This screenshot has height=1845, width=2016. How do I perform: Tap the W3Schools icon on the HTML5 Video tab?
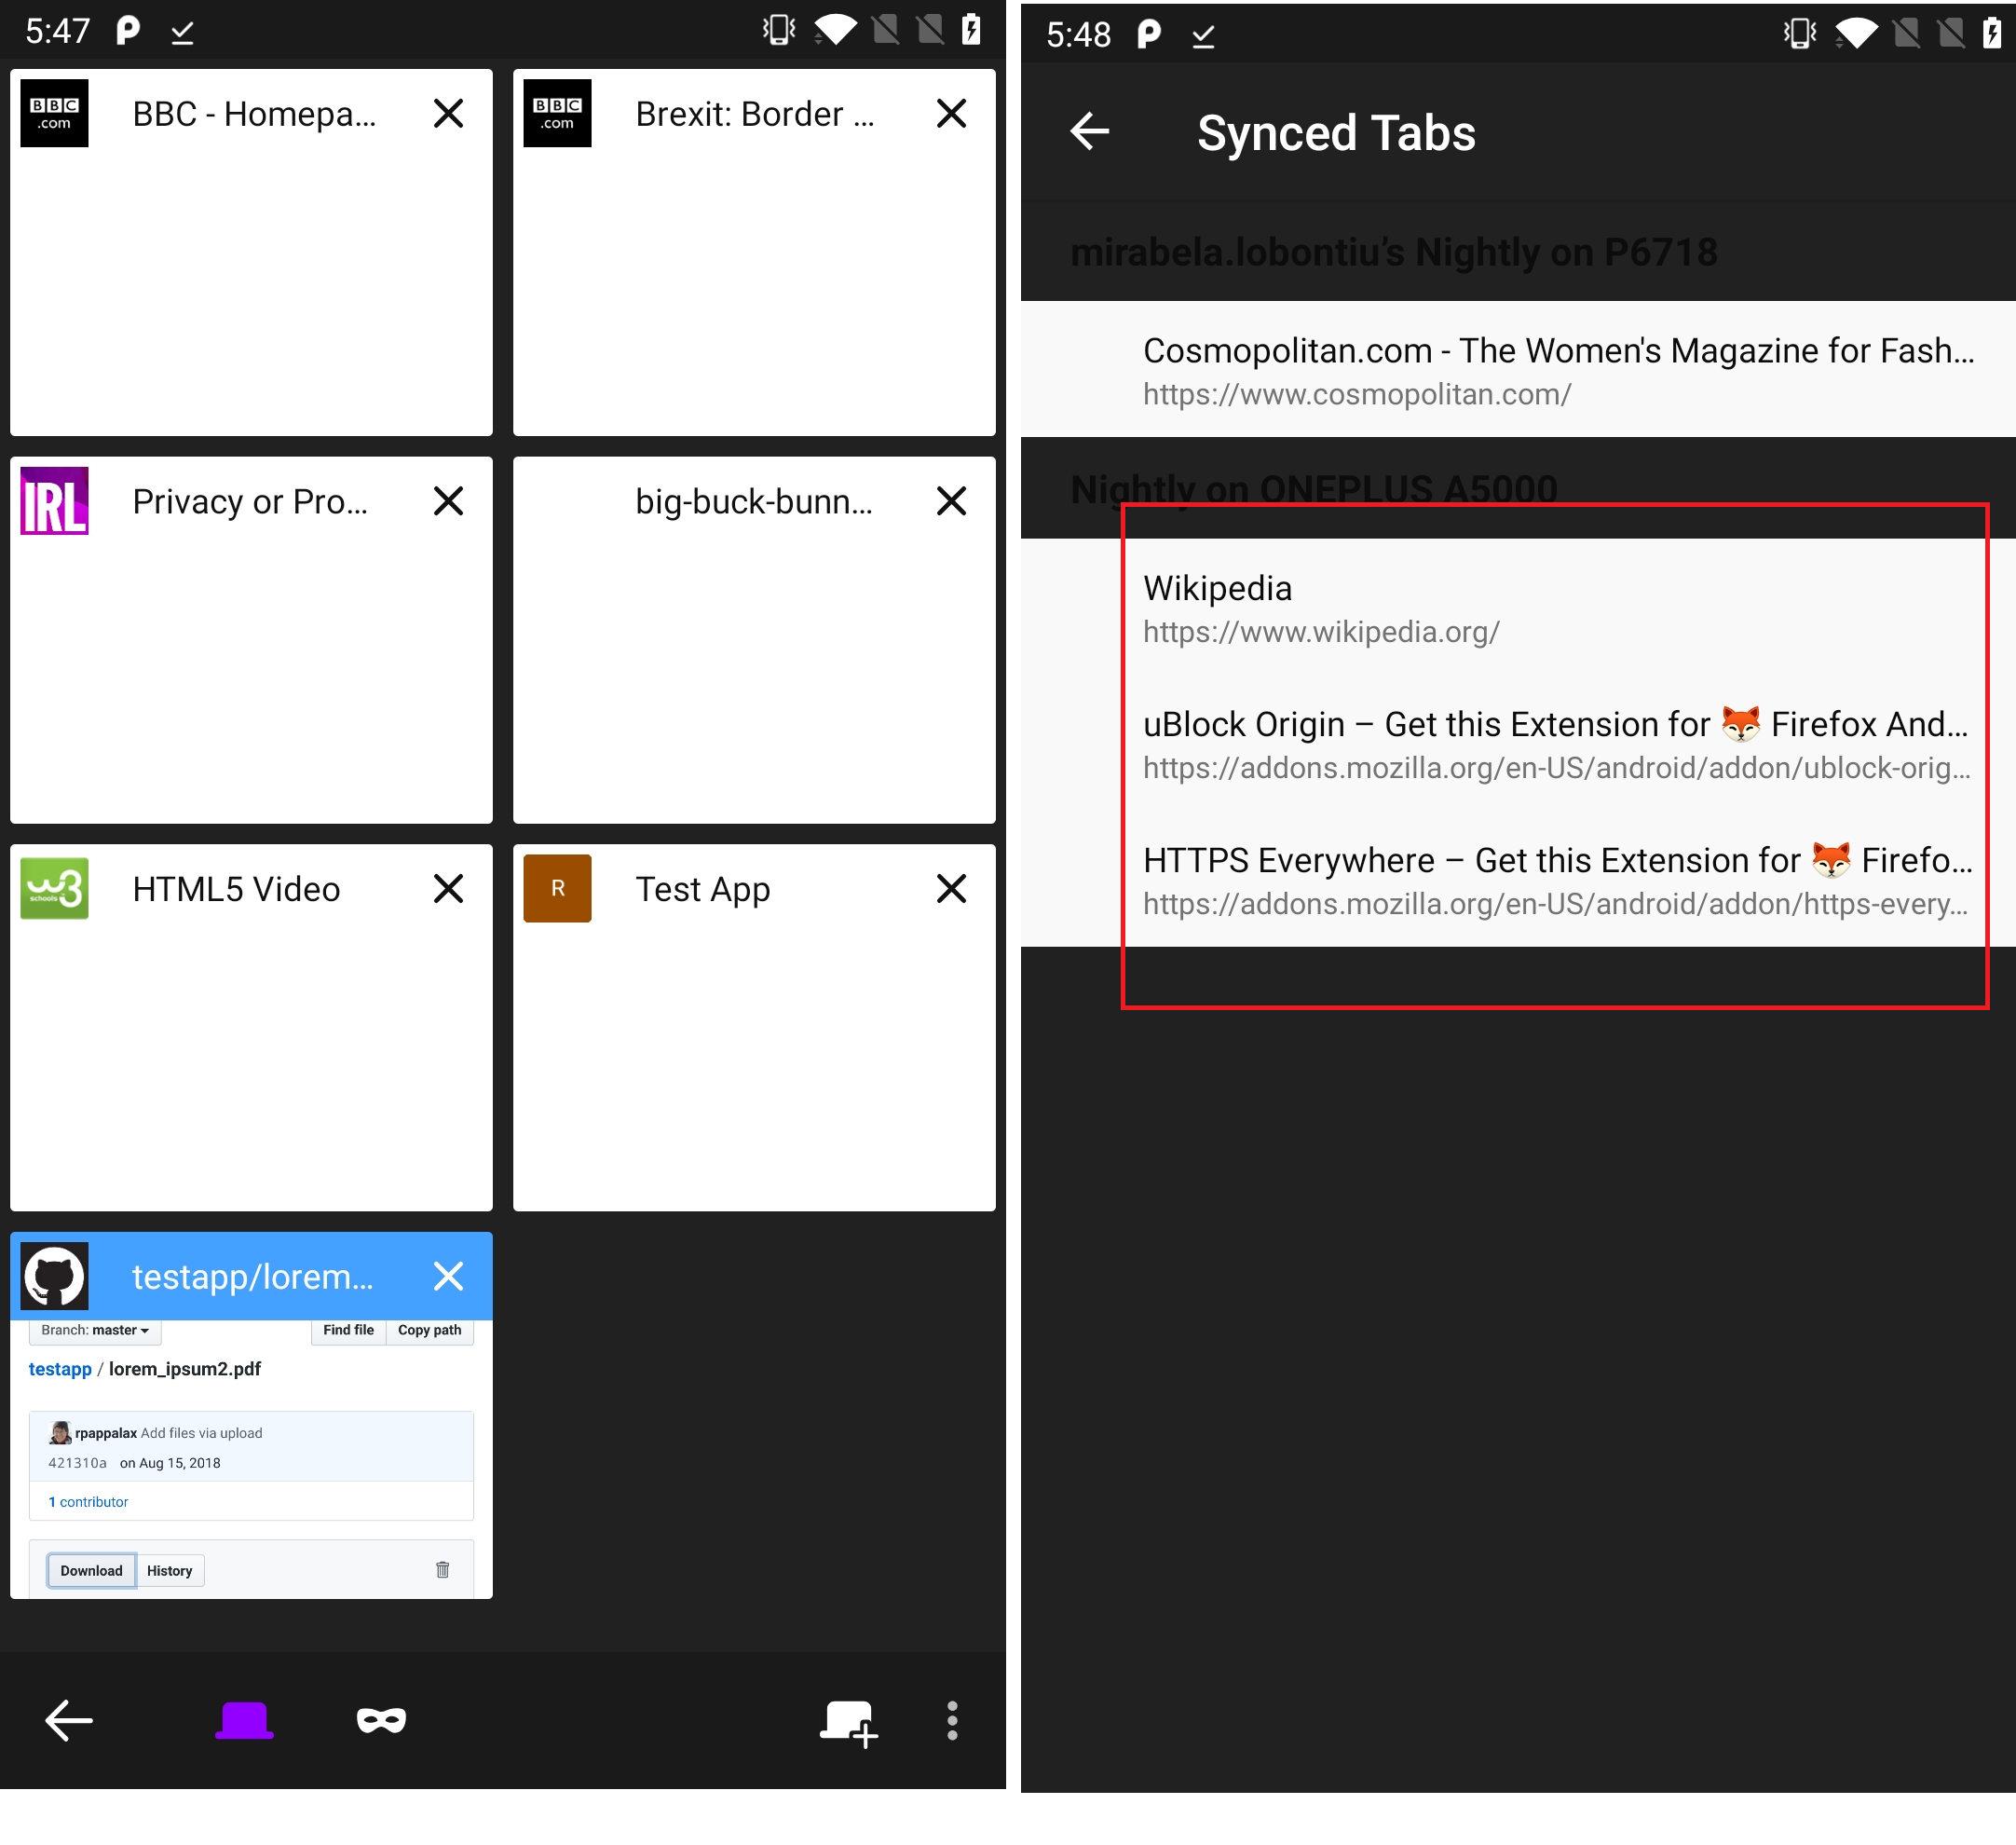(x=54, y=888)
